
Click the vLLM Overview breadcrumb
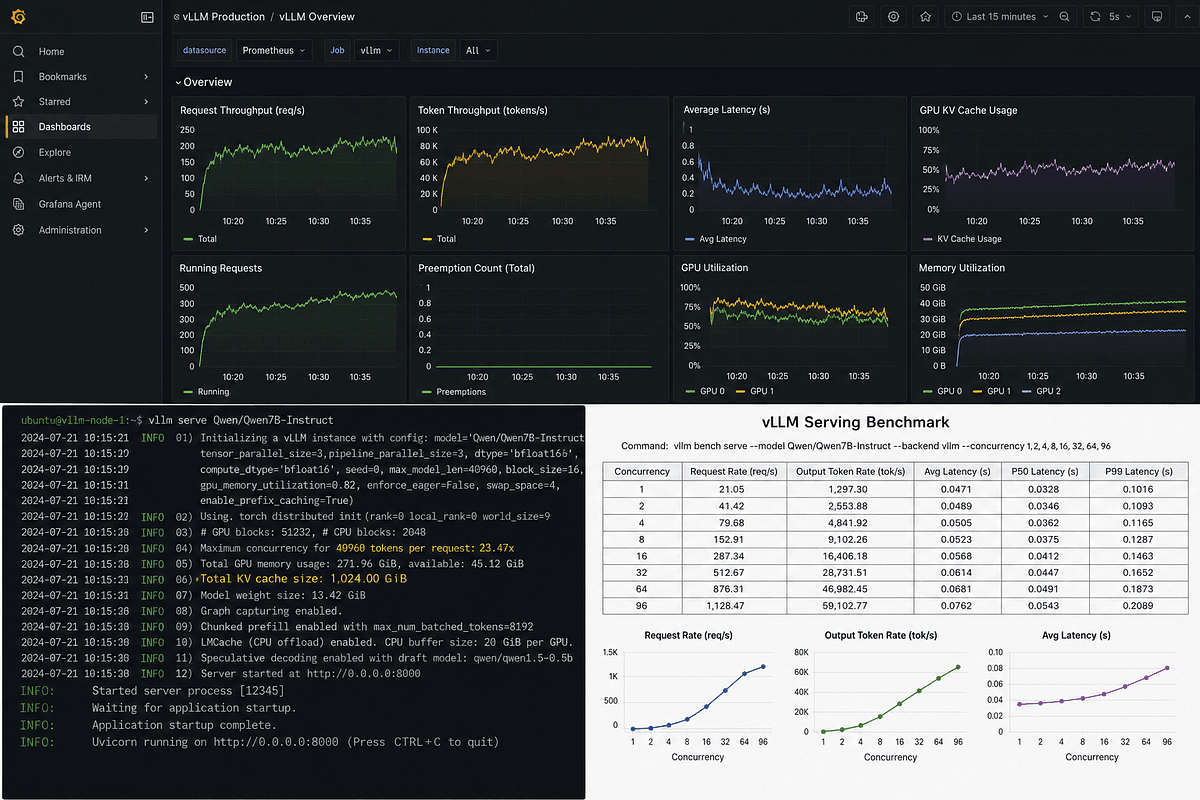click(x=317, y=17)
